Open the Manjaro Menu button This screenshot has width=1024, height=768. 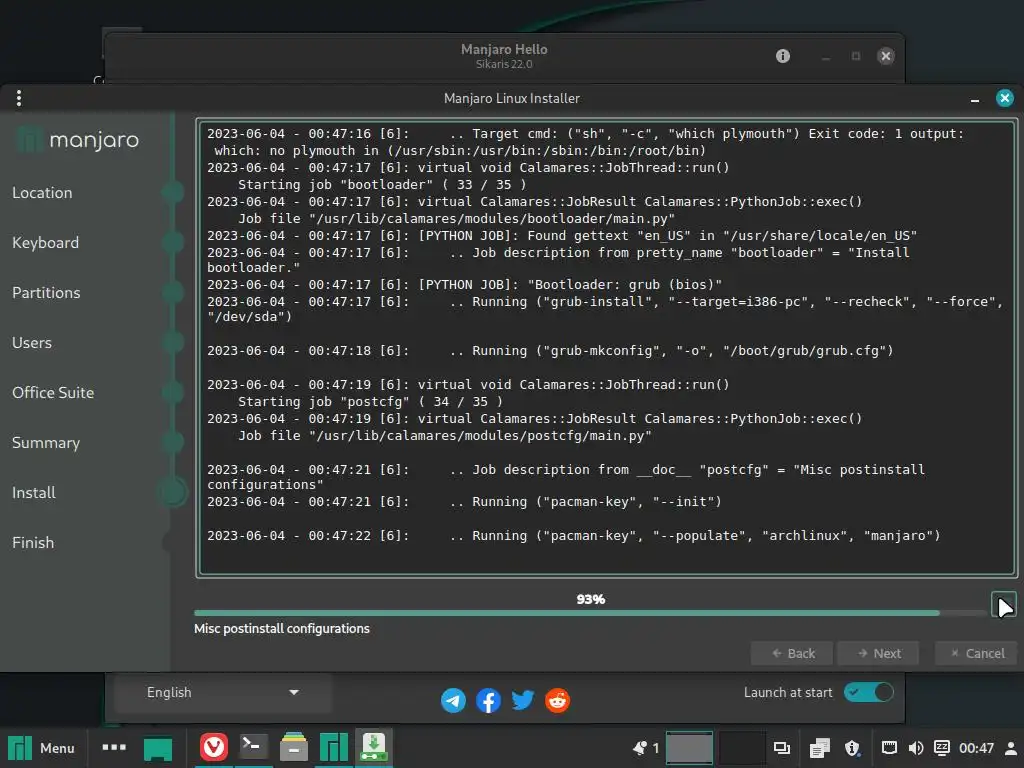click(x=40, y=748)
